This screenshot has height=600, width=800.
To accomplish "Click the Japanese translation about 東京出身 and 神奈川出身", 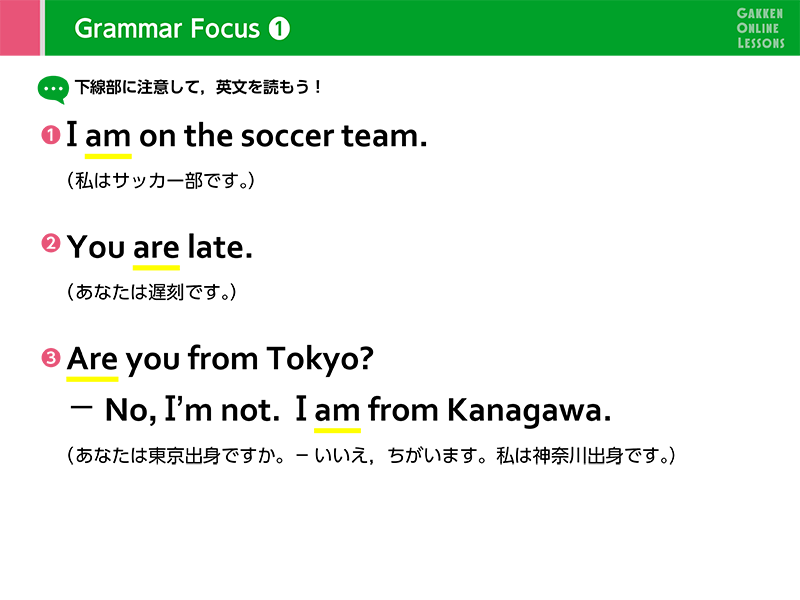I will click(x=372, y=456).
